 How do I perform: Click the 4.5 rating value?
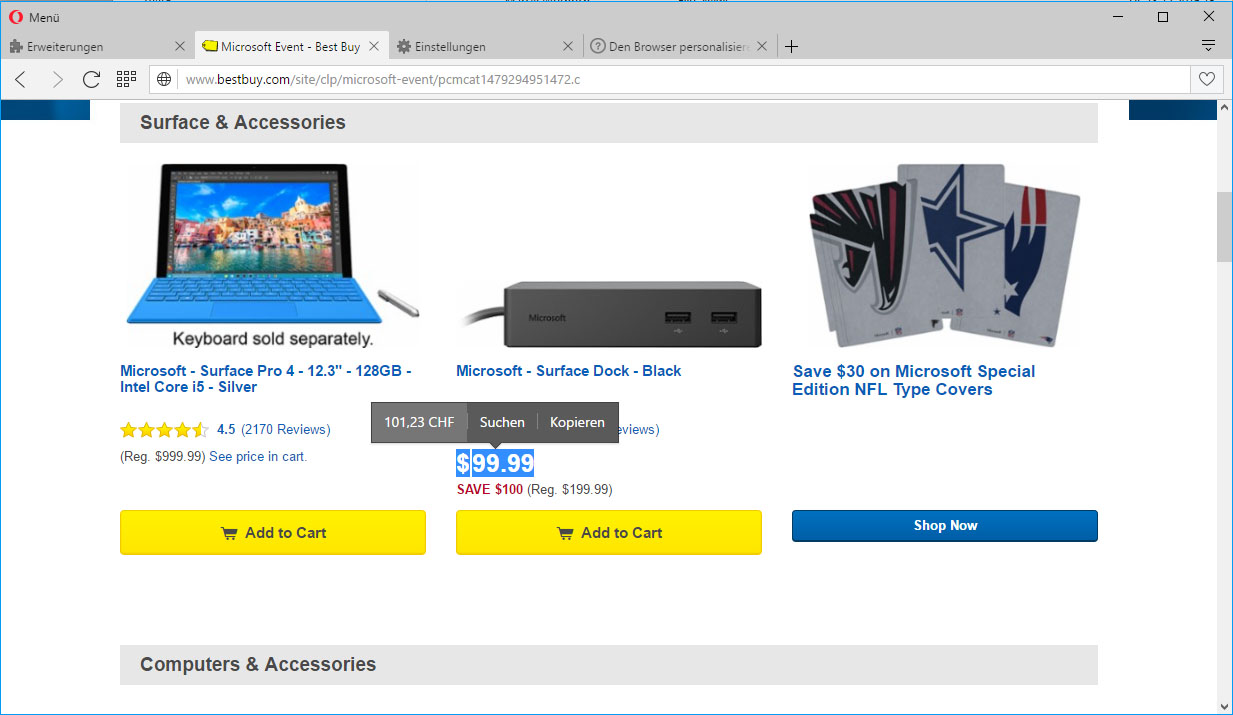click(226, 429)
